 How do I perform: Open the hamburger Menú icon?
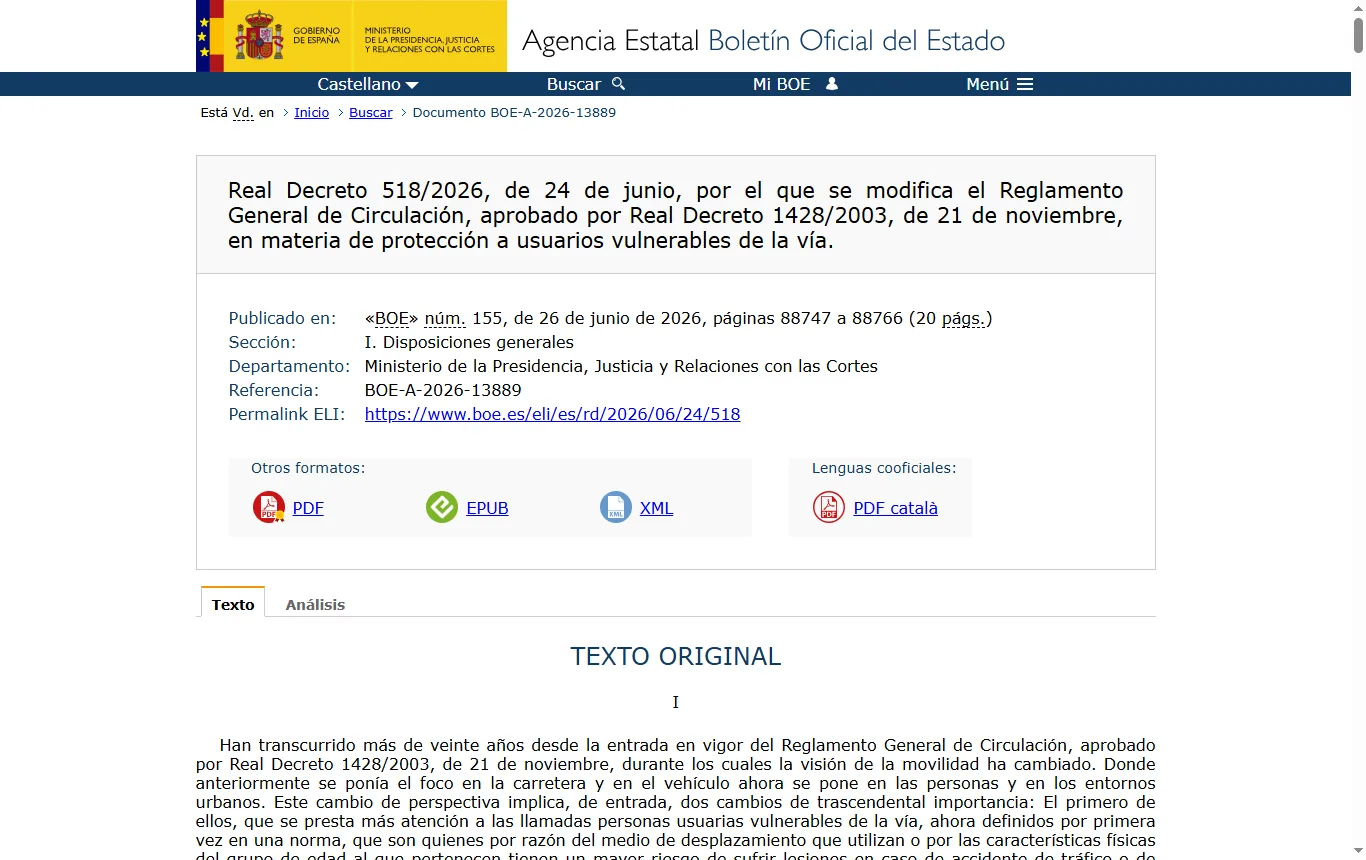tap(1025, 84)
